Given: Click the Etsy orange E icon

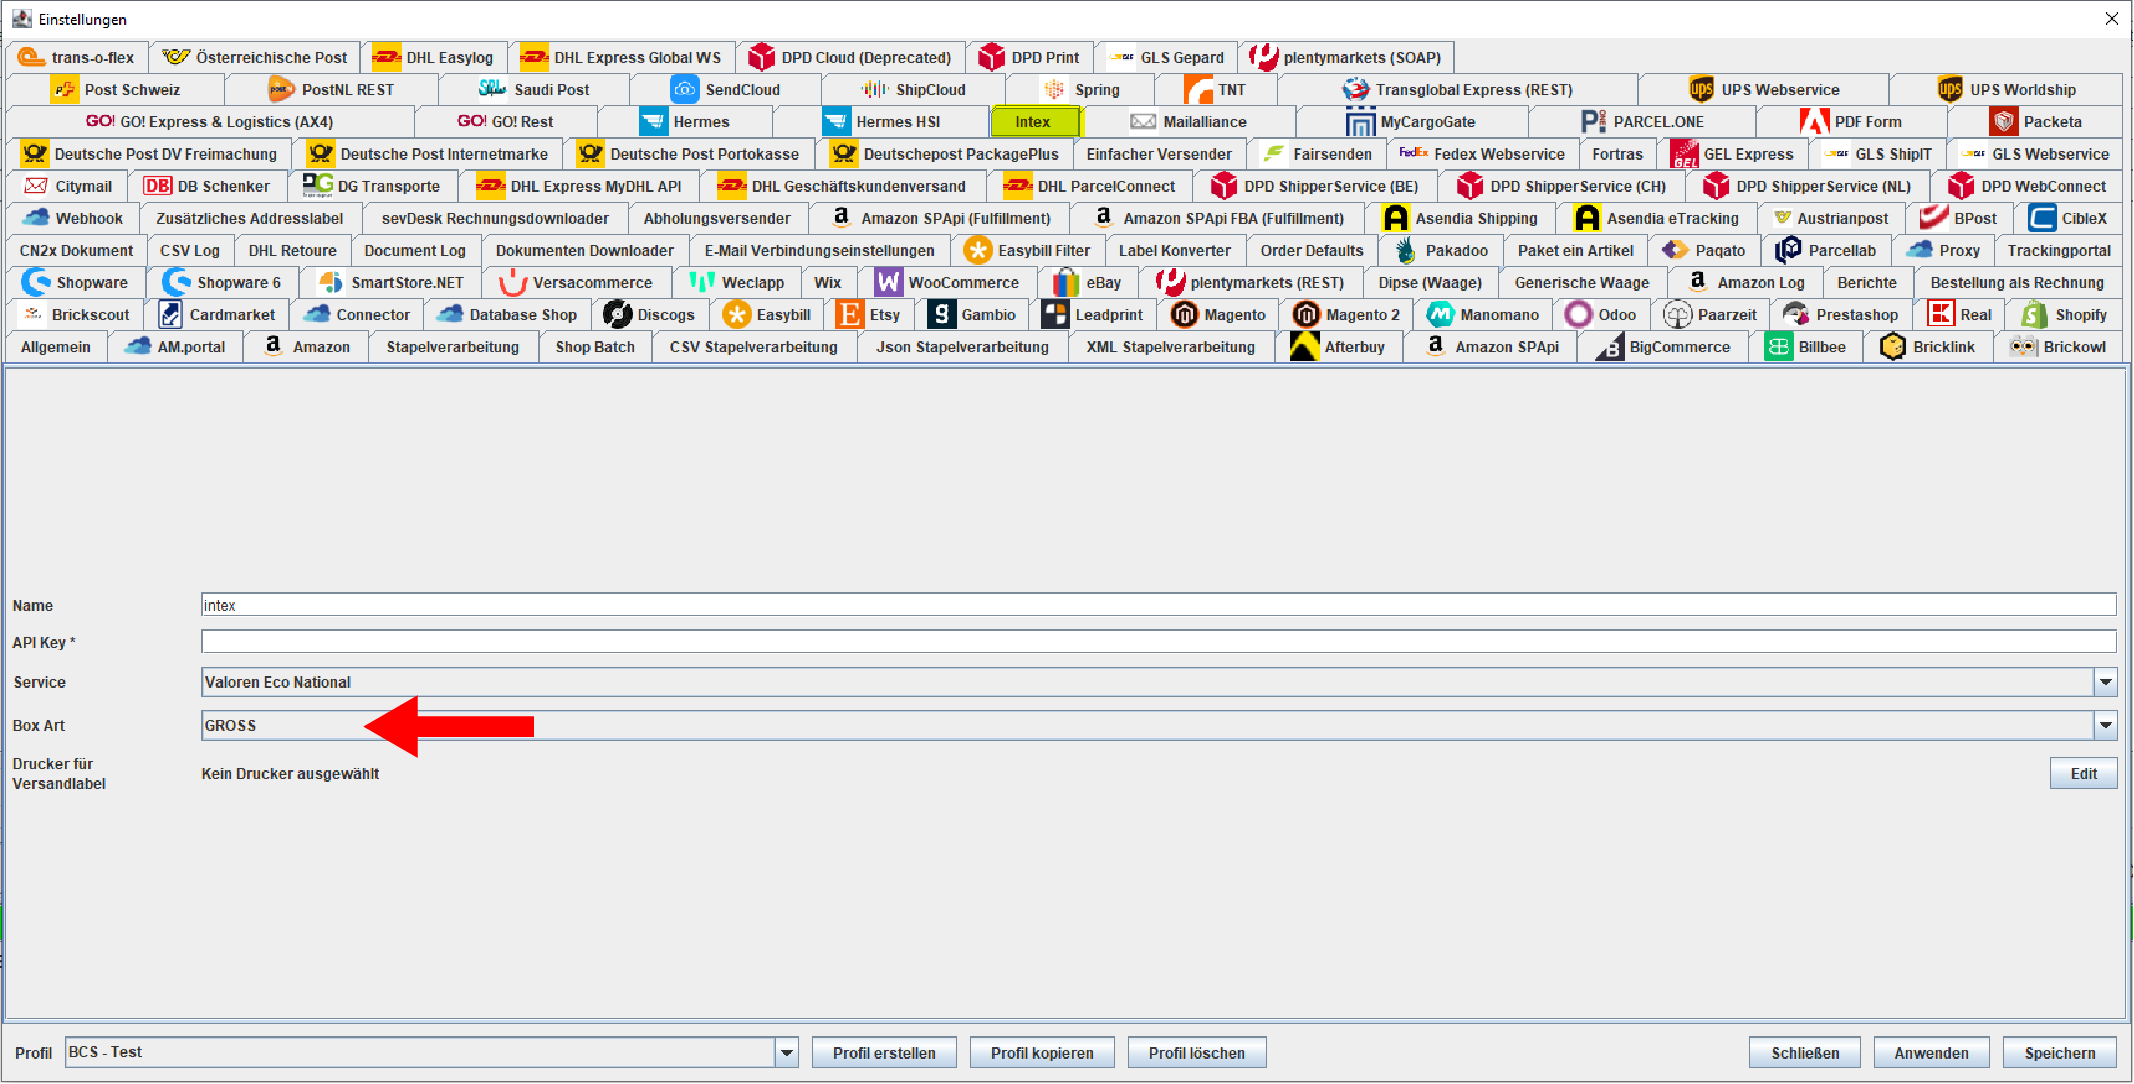Looking at the screenshot, I should pyautogui.click(x=849, y=315).
